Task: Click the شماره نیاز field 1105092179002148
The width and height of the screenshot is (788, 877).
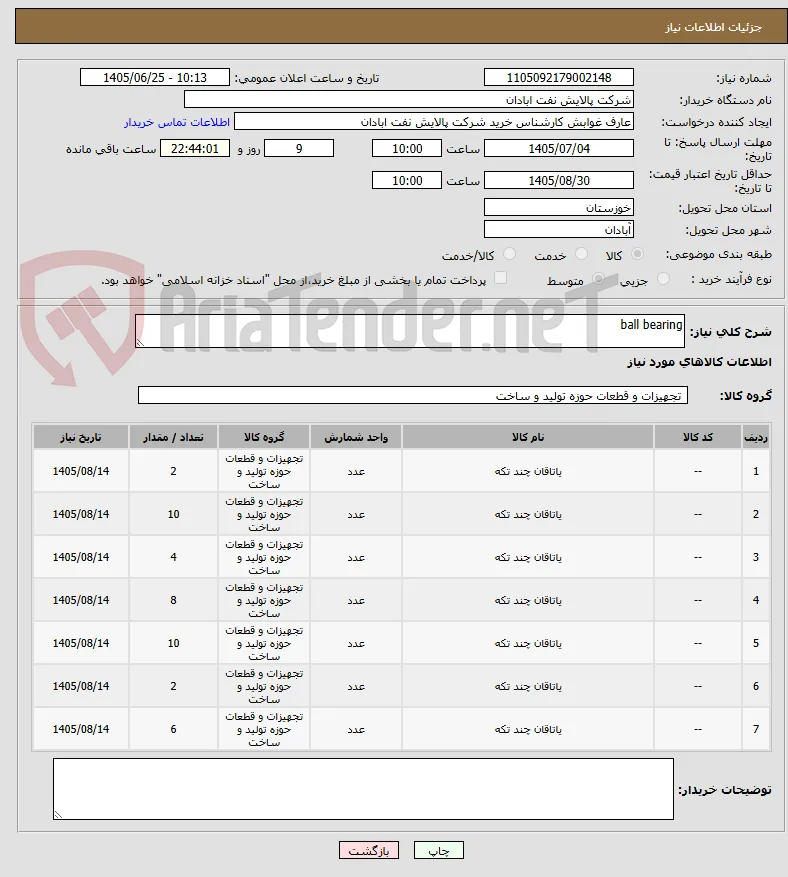Action: pyautogui.click(x=559, y=77)
